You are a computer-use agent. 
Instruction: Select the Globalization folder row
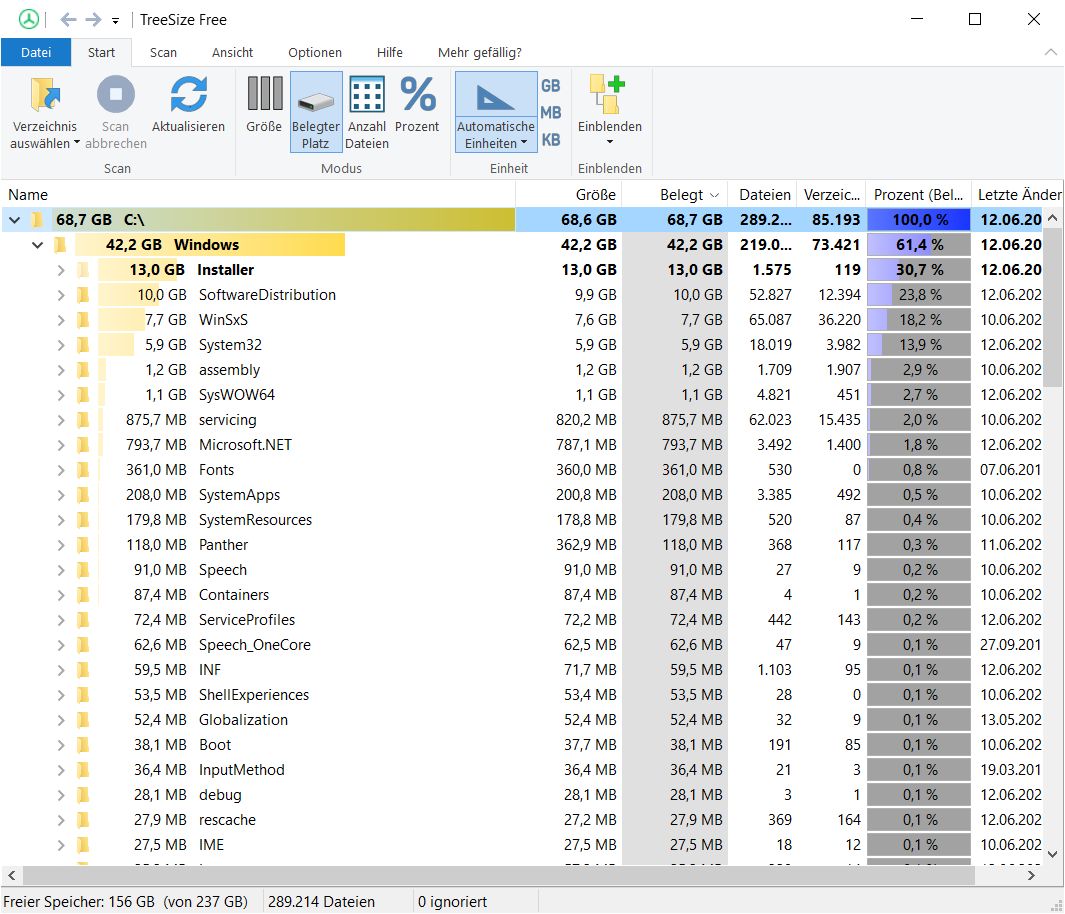tap(522, 720)
